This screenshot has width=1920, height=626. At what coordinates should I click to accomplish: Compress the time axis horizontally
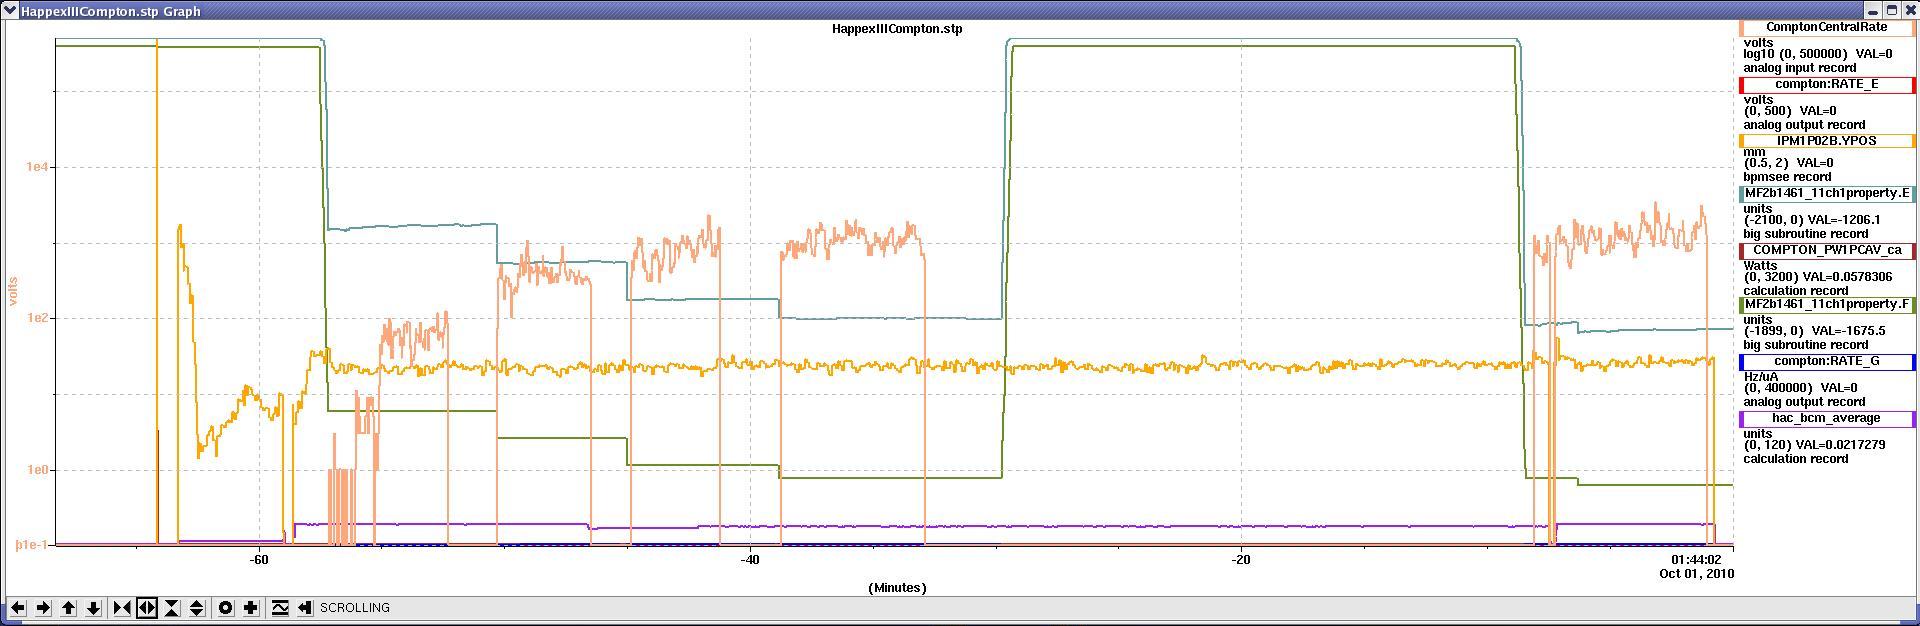pos(122,607)
